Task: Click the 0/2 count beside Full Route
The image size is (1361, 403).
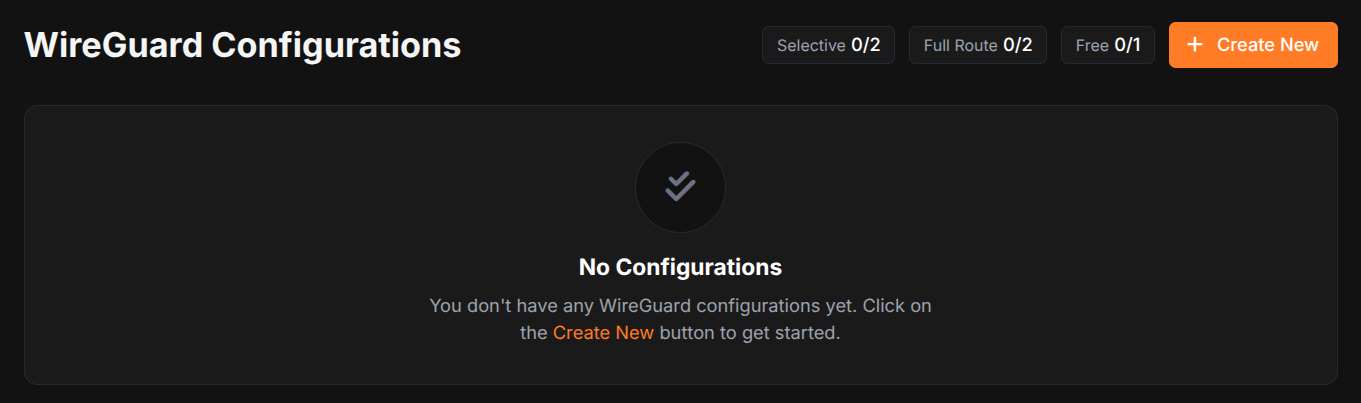Action: (1018, 45)
